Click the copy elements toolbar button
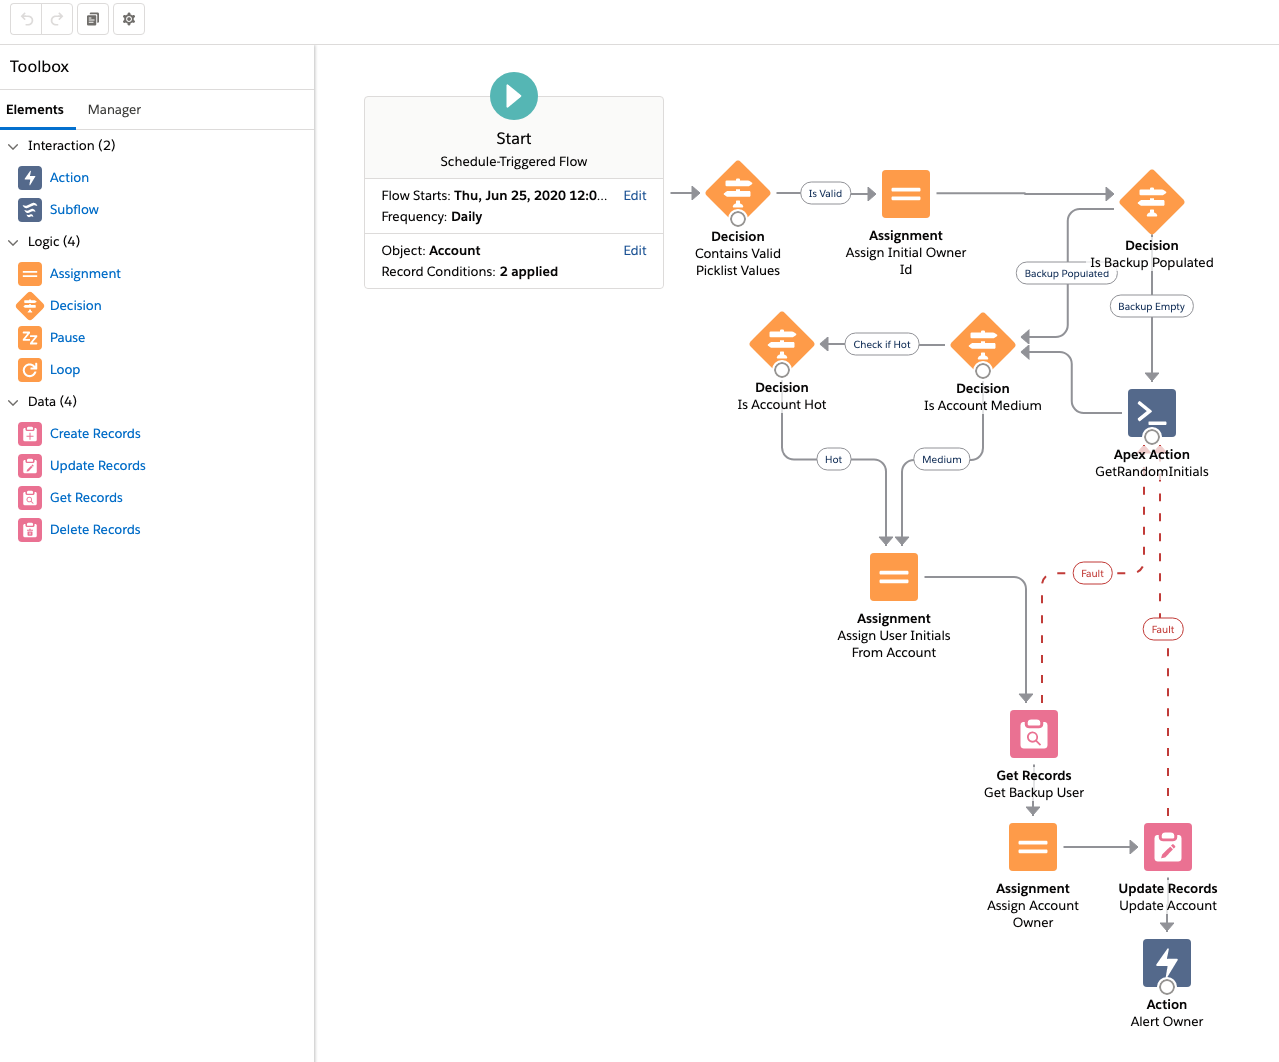 (93, 19)
